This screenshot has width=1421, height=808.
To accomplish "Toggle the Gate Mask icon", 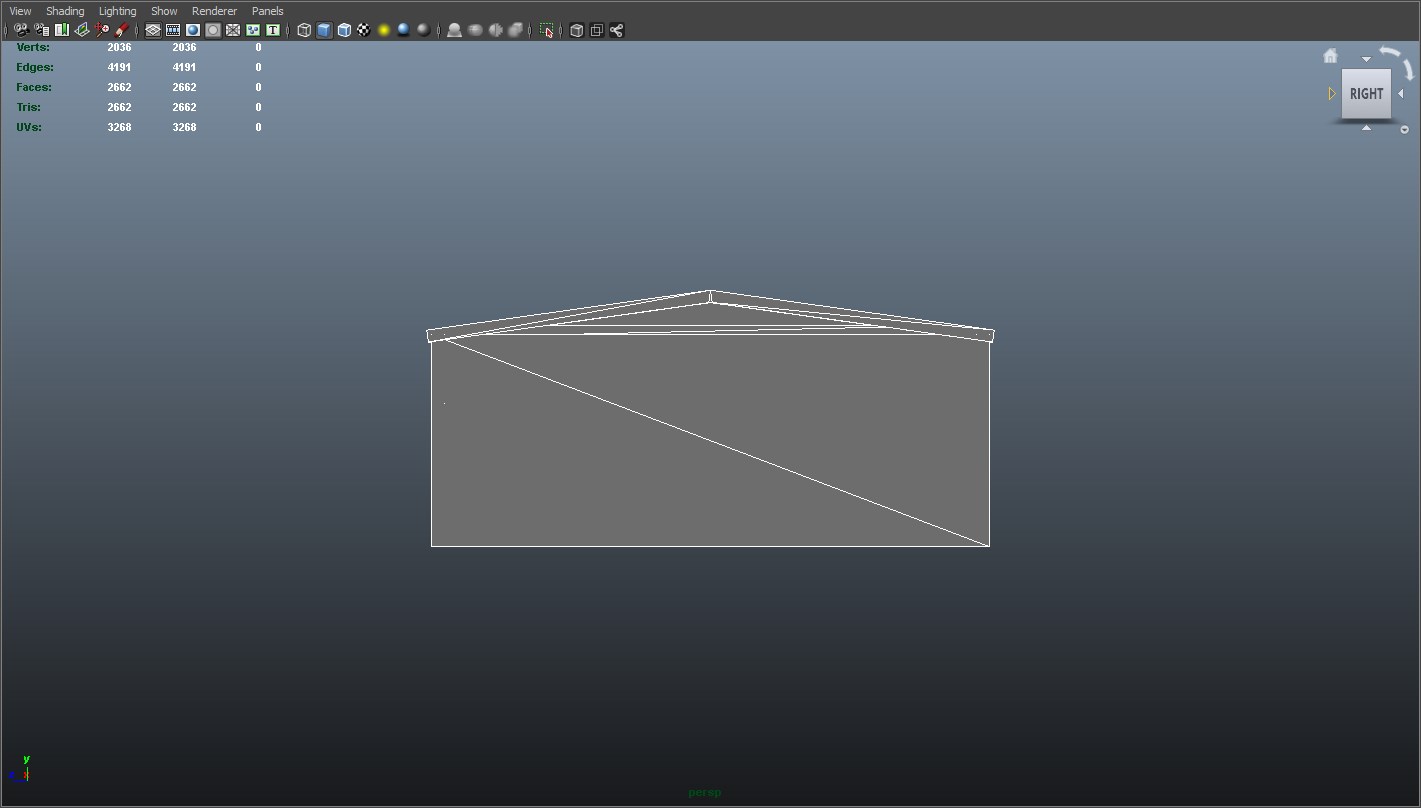I will click(213, 30).
